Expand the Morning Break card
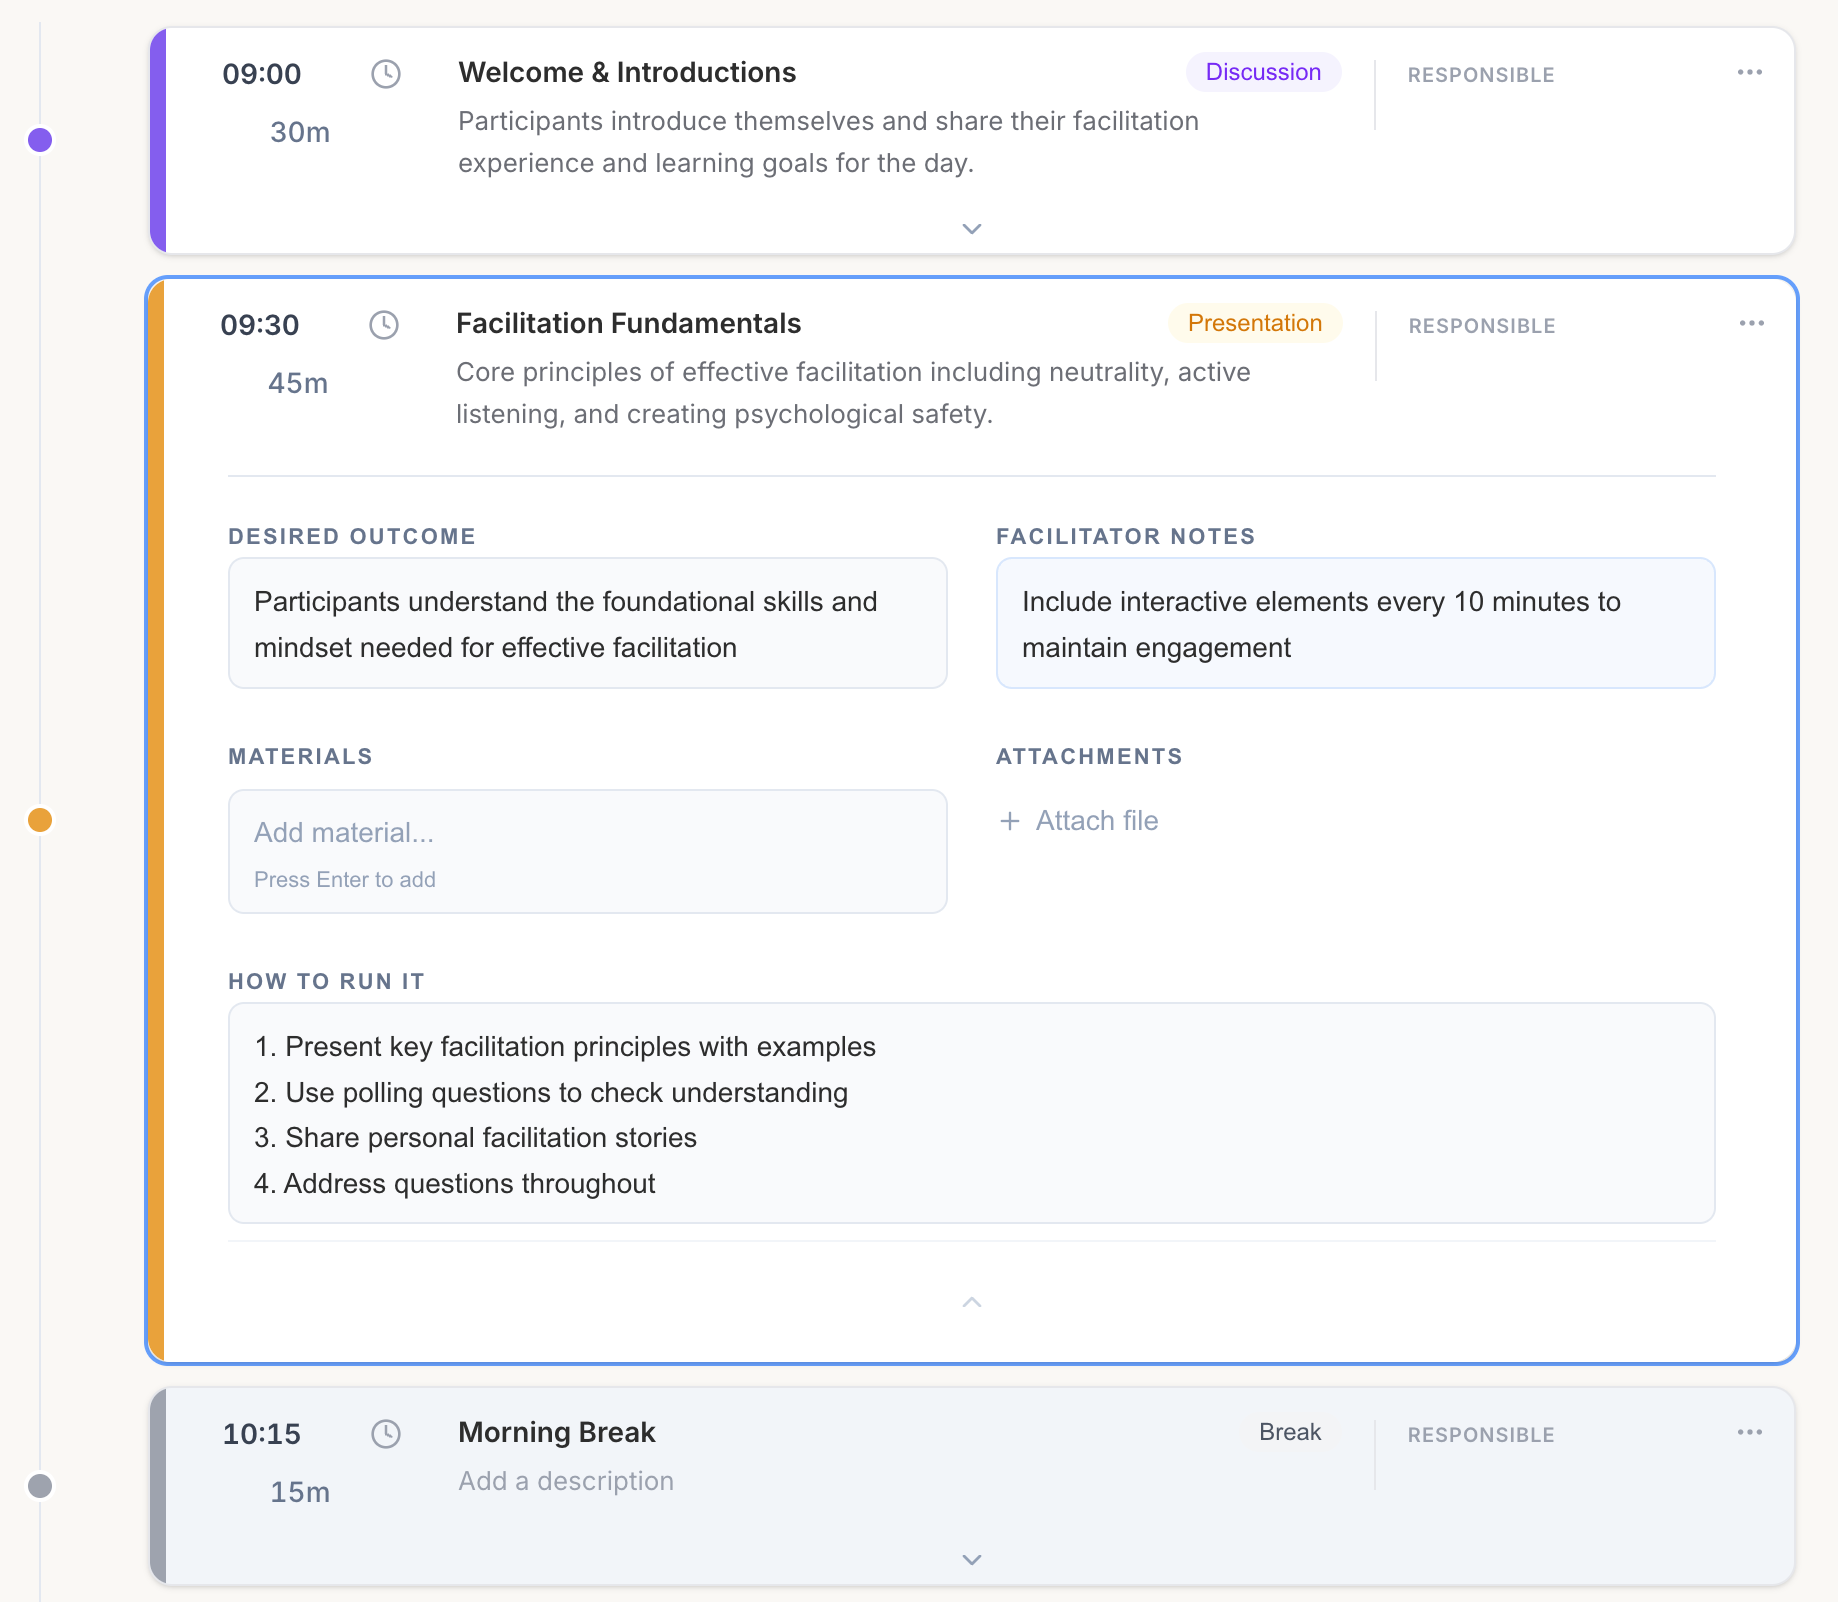The height and width of the screenshot is (1602, 1838). [971, 1559]
